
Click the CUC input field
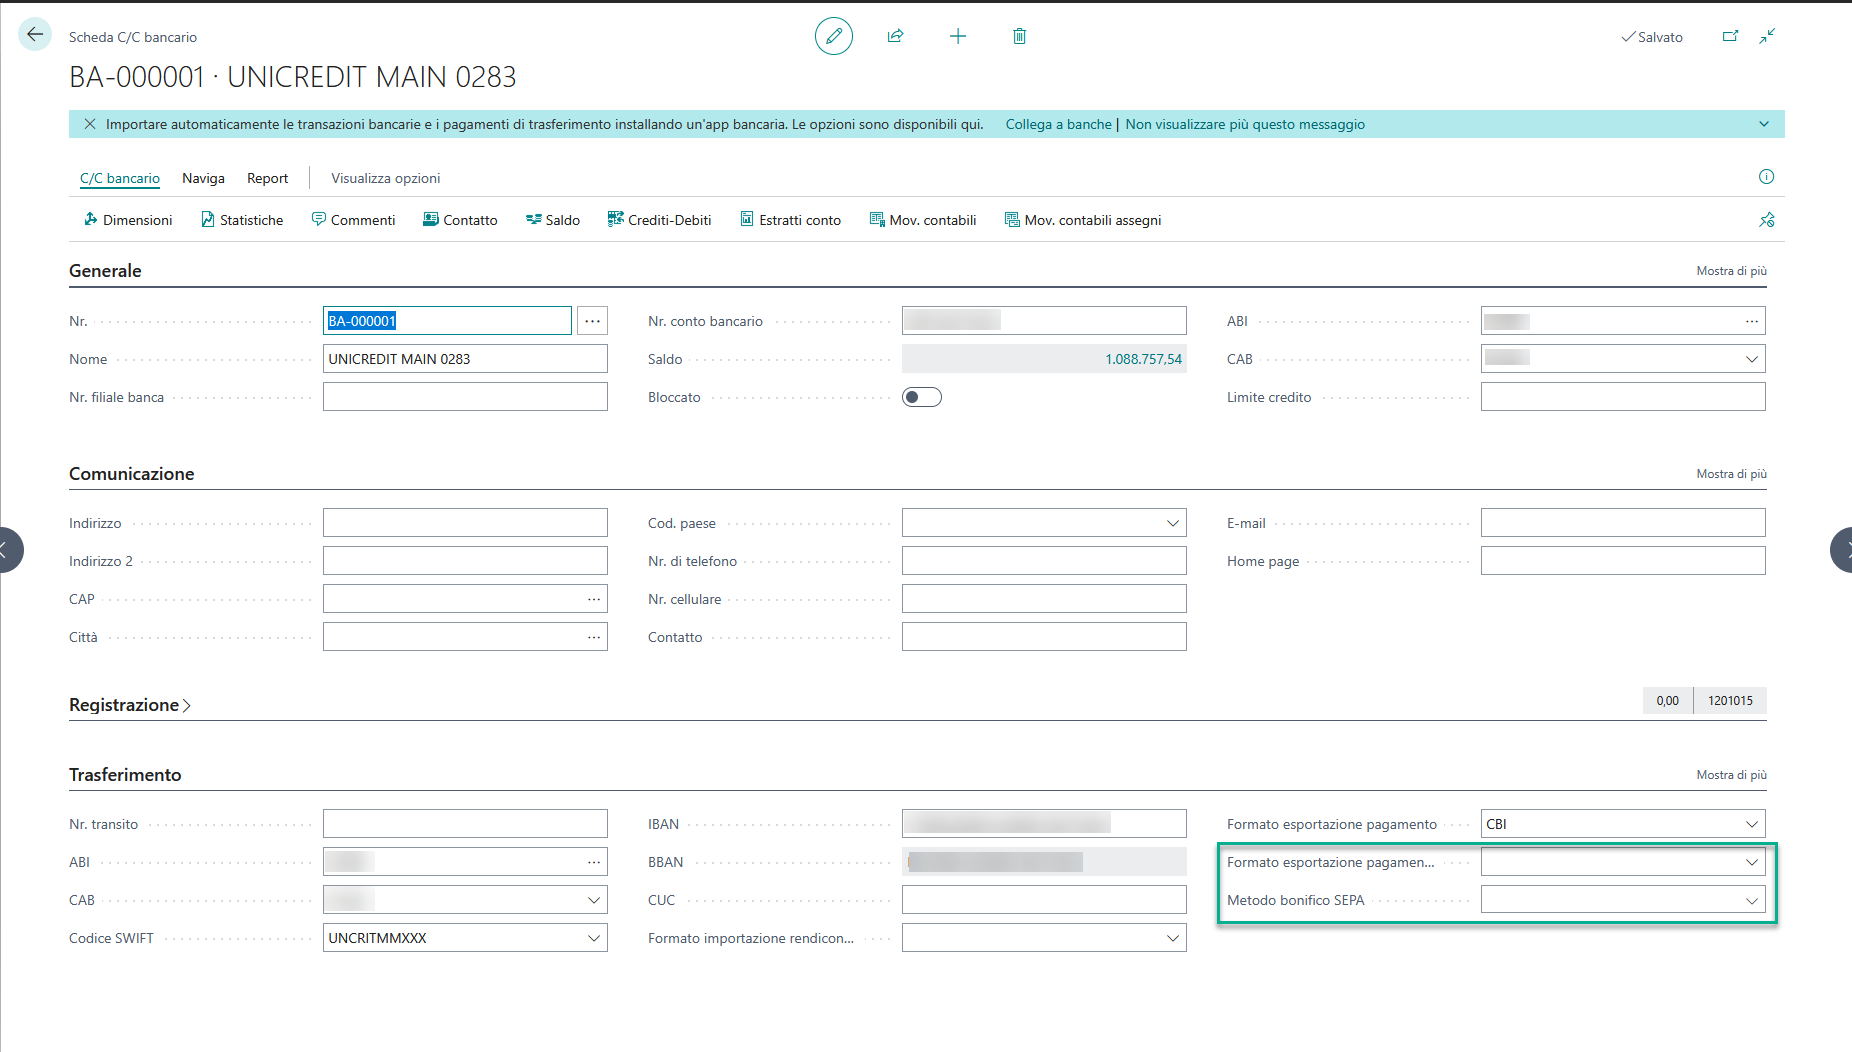pyautogui.click(x=1044, y=900)
